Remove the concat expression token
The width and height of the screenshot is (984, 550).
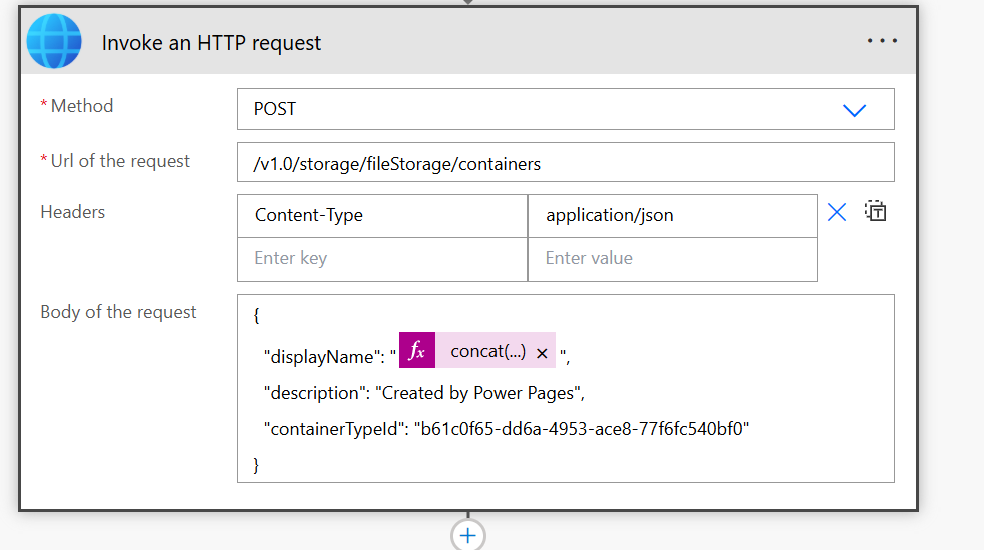(x=542, y=353)
